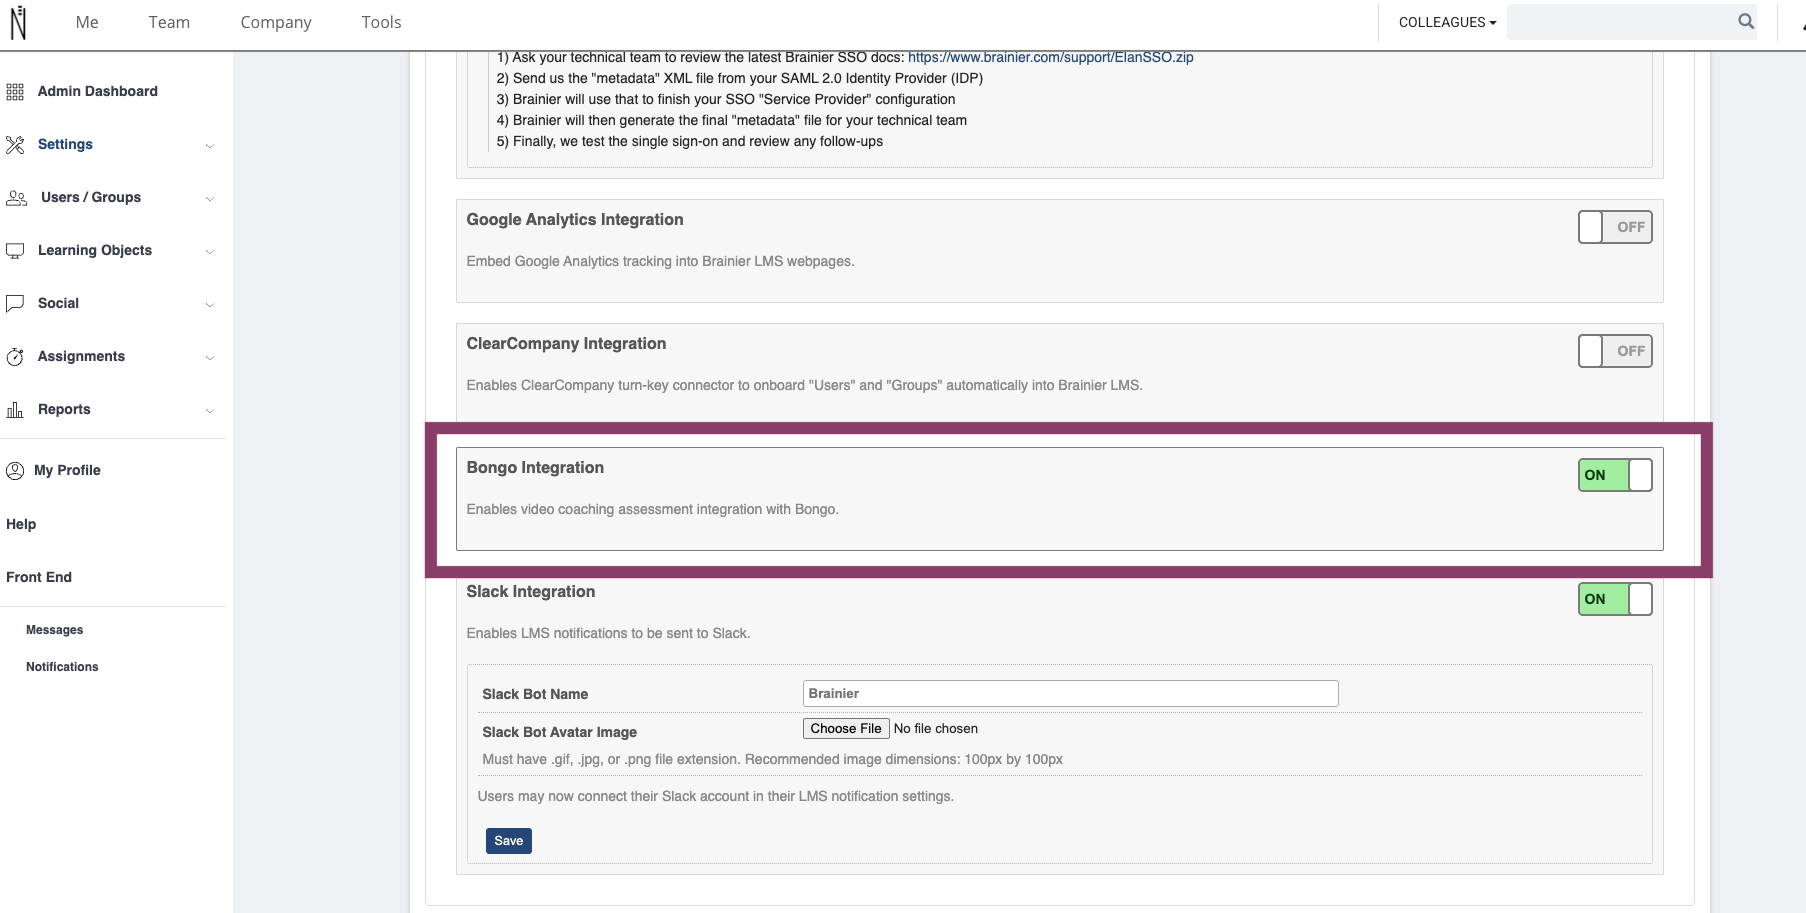Expand the Reports sidebar chevron
This screenshot has width=1806, height=913.
[210, 411]
